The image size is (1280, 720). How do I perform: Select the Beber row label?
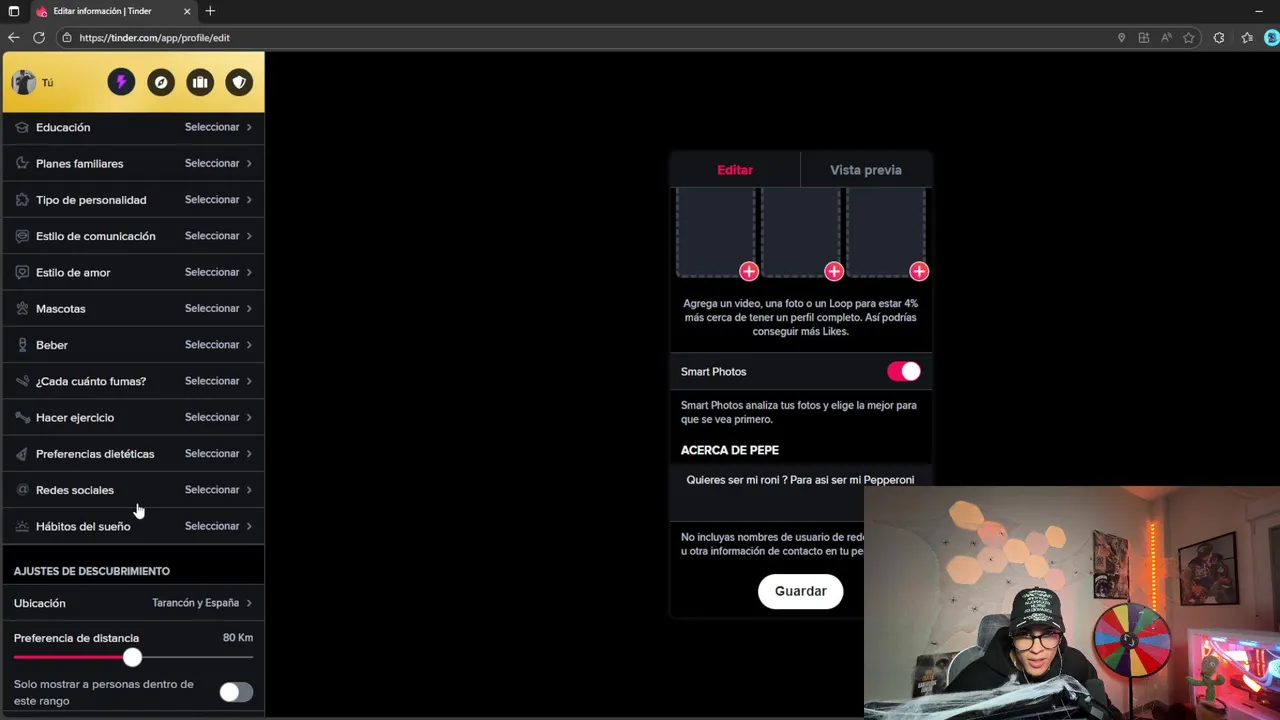pyautogui.click(x=52, y=345)
